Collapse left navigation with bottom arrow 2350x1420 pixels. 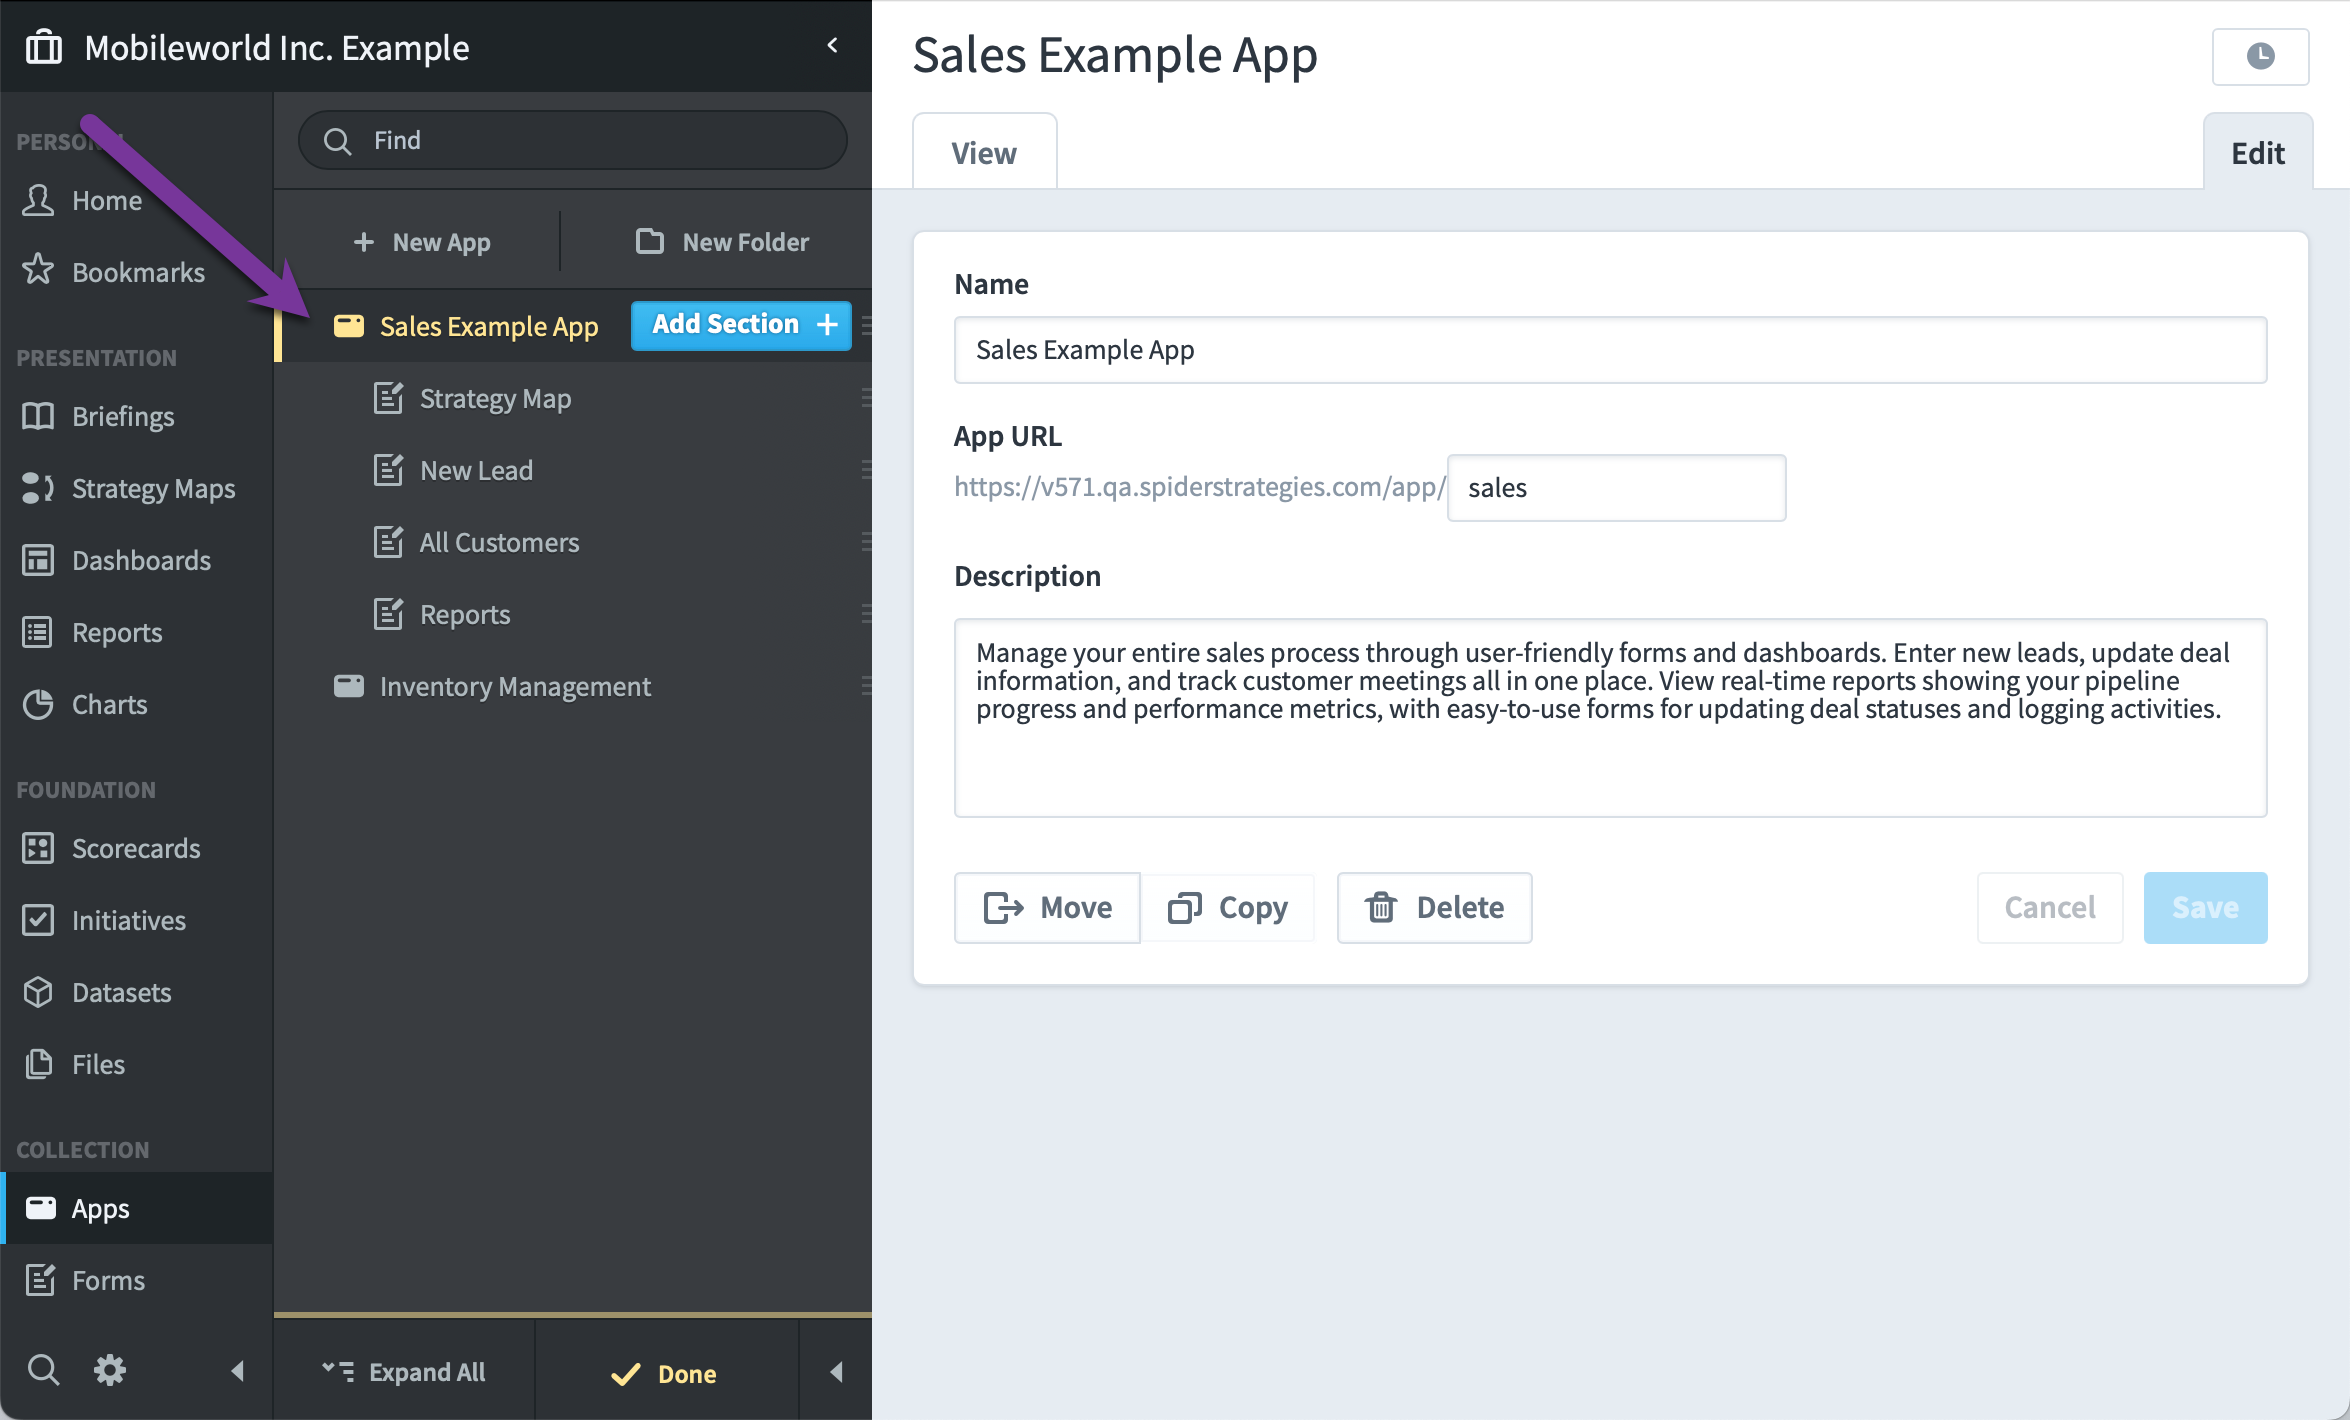coord(237,1370)
